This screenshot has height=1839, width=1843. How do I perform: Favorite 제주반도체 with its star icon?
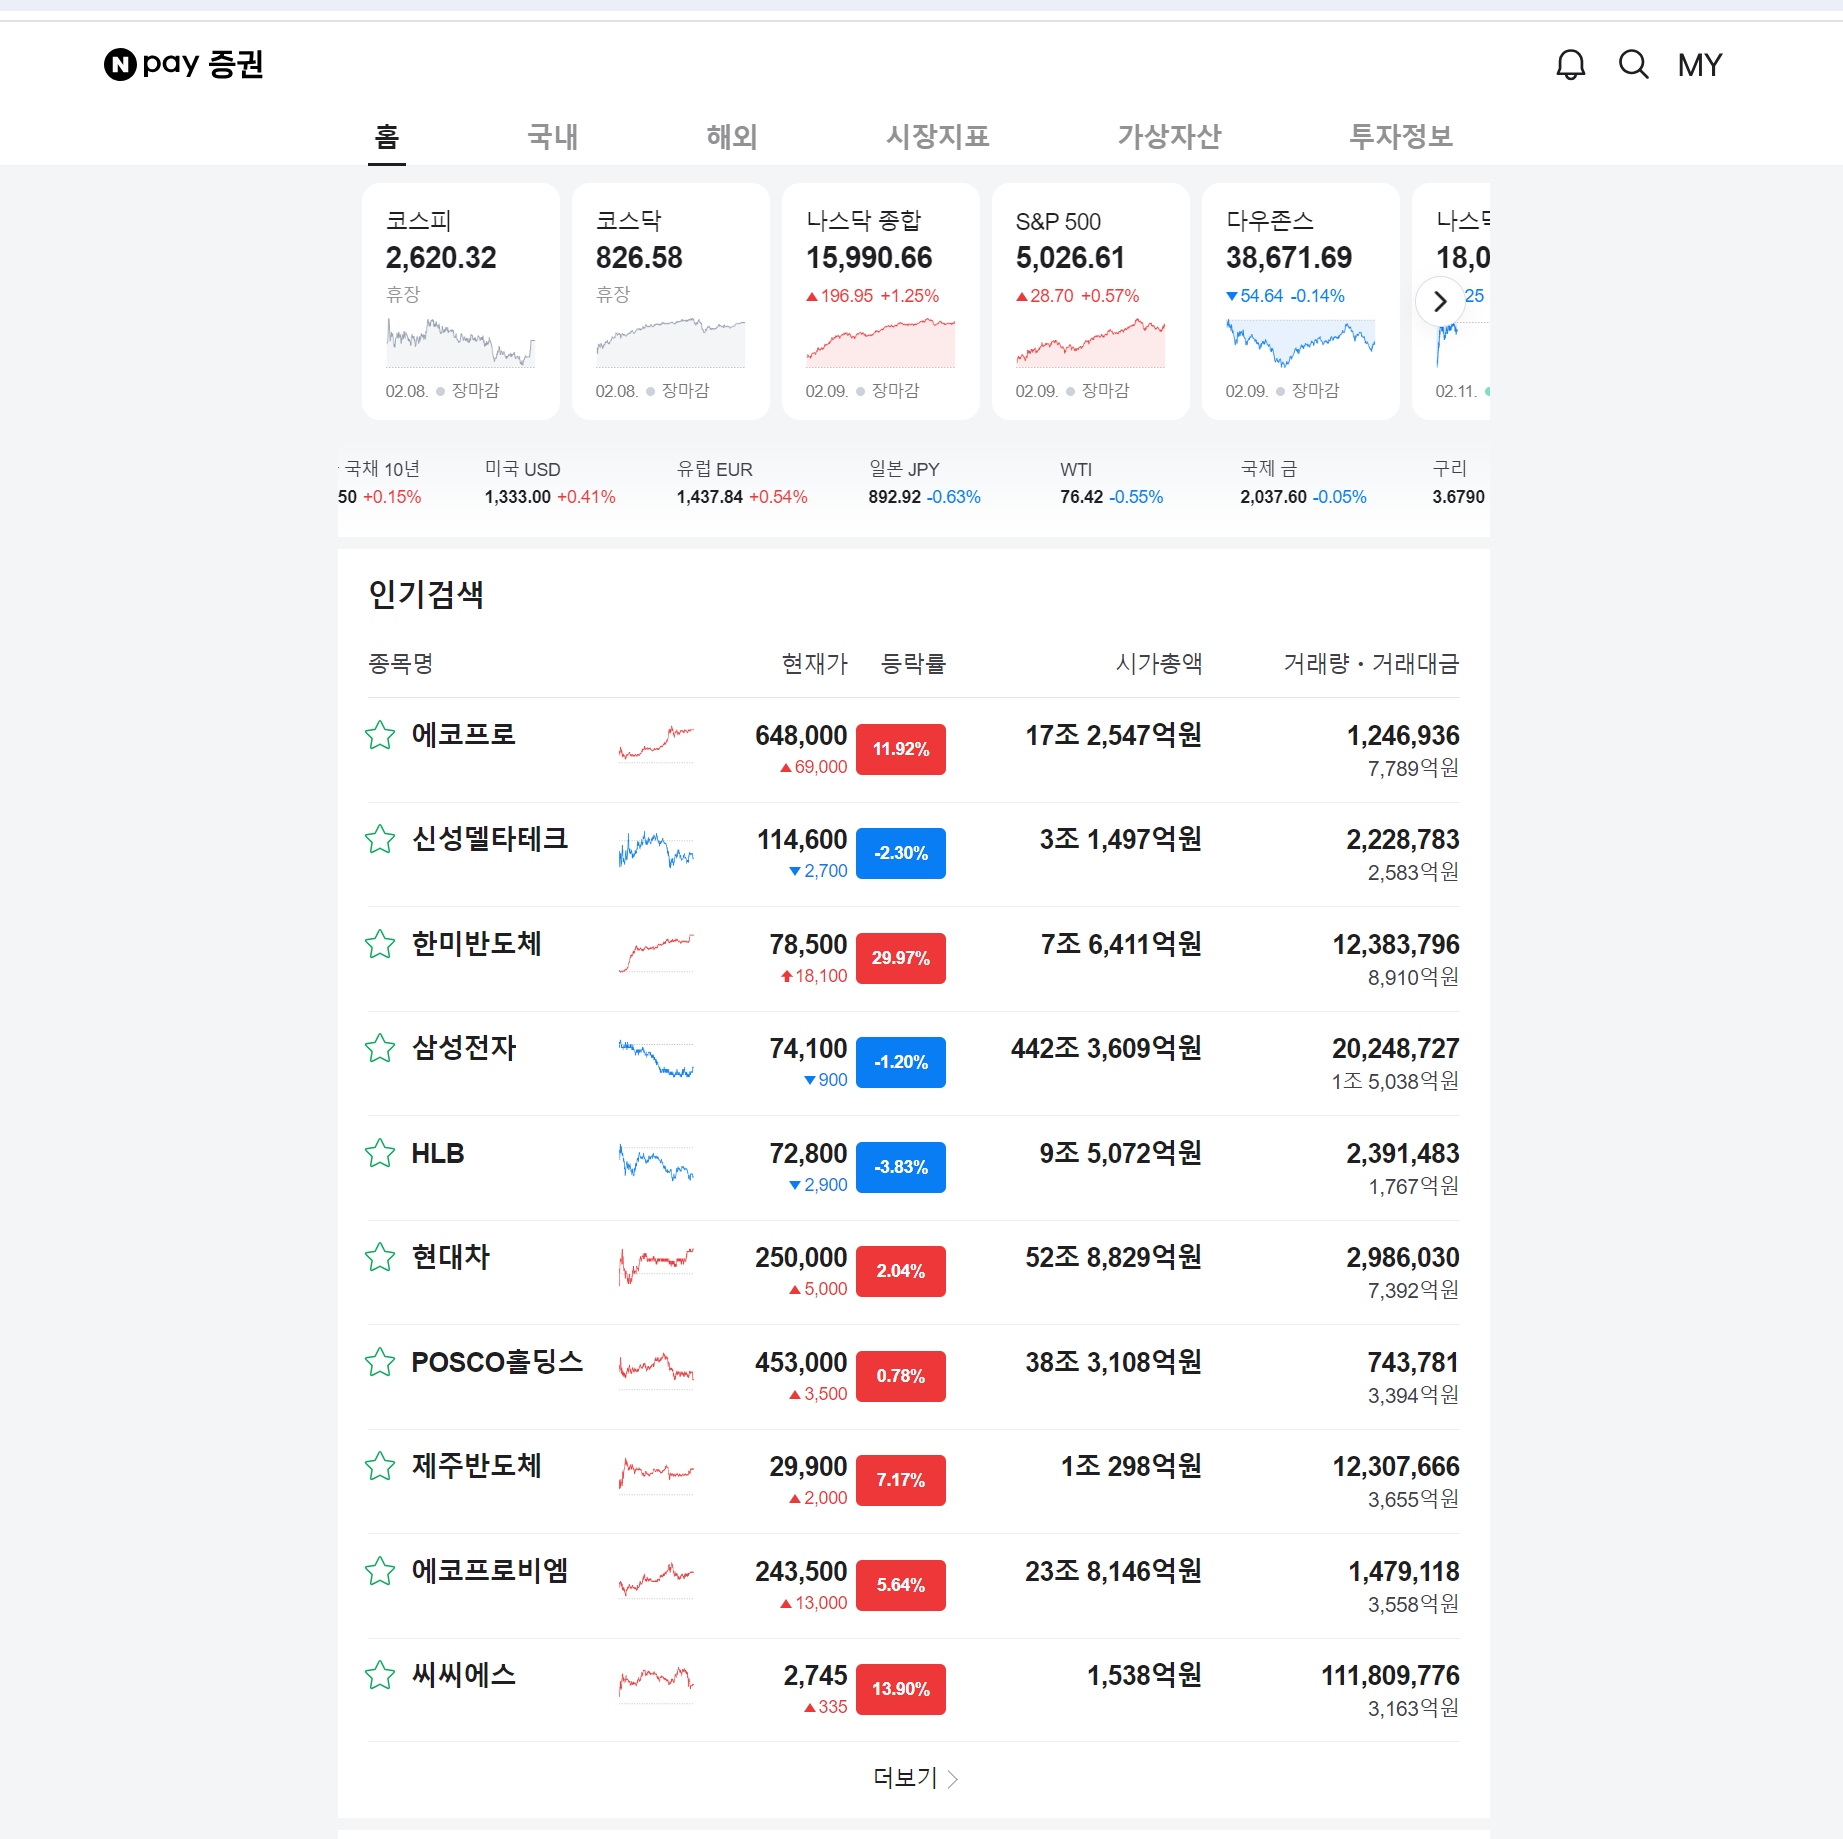380,1466
